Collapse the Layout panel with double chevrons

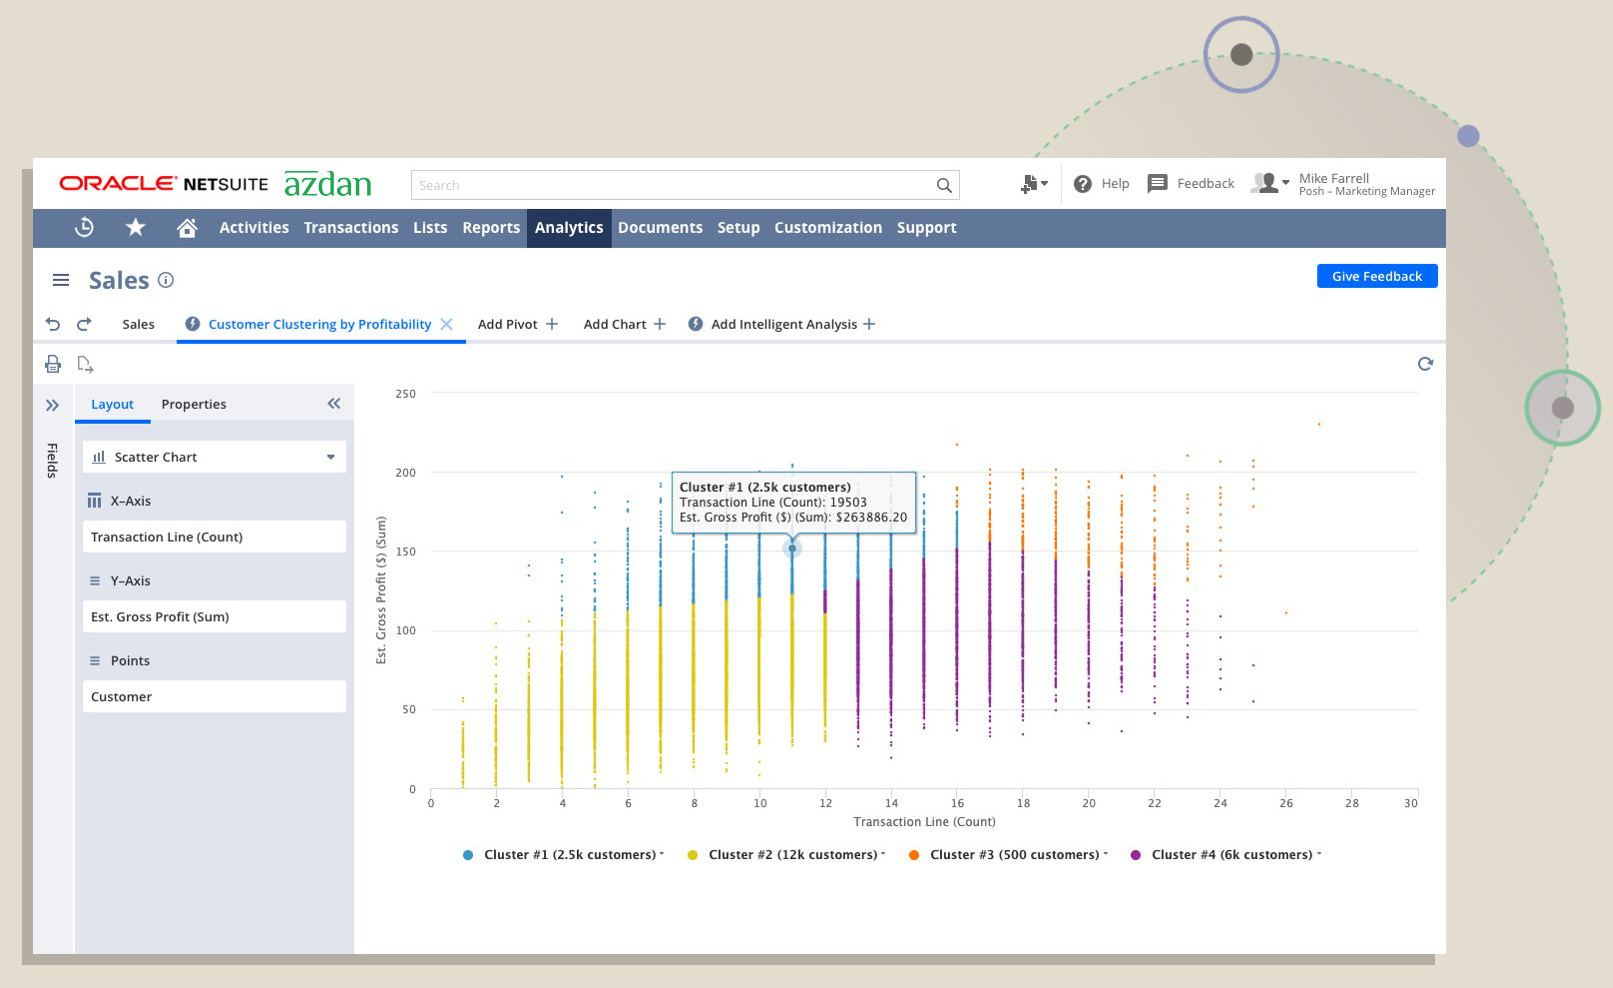pyautogui.click(x=333, y=403)
